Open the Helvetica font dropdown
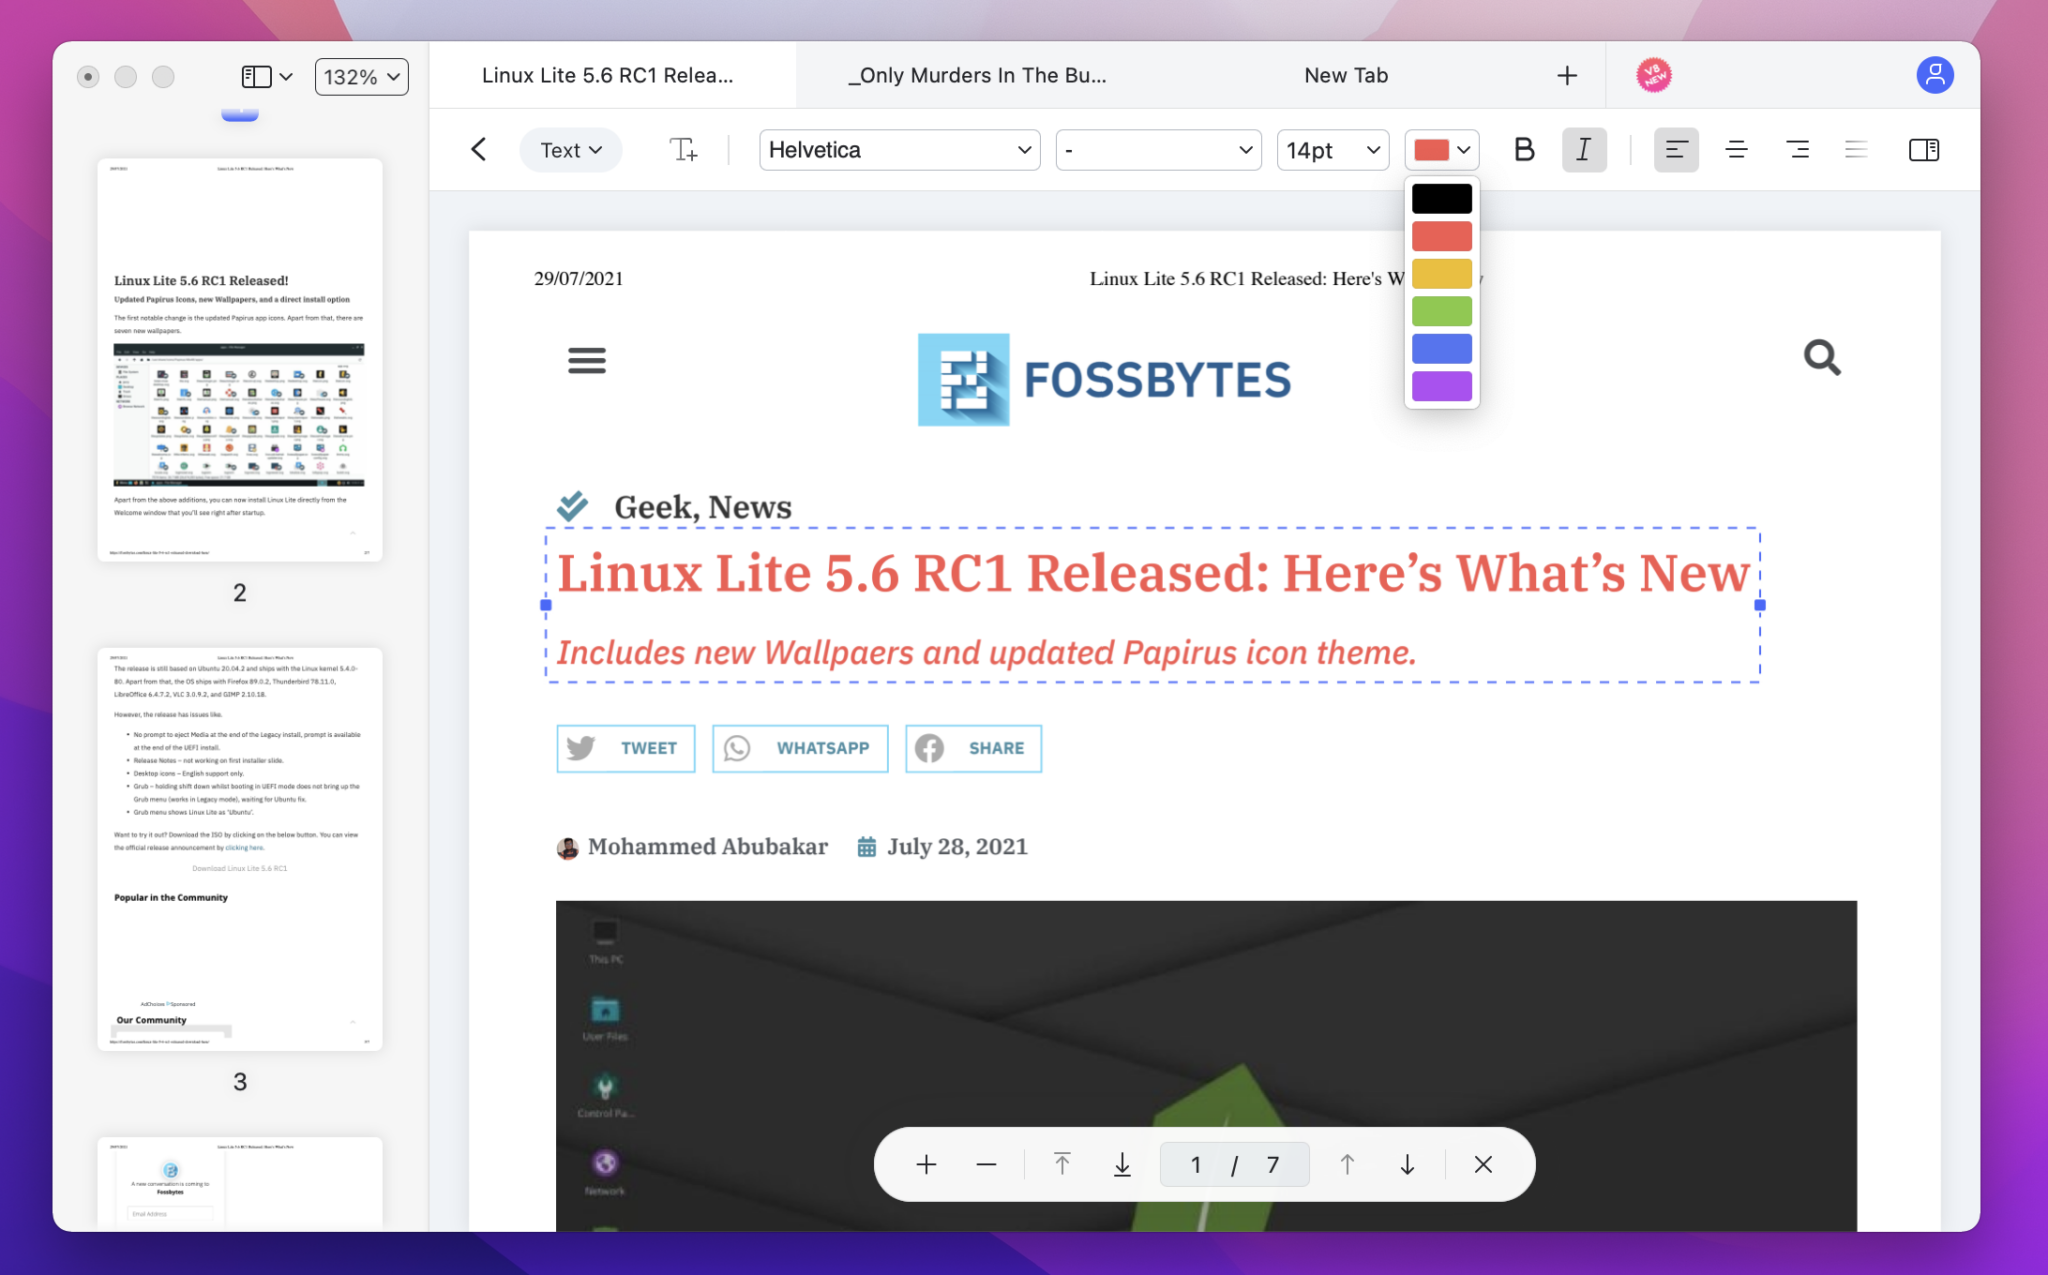The width and height of the screenshot is (2048, 1275). 899,150
